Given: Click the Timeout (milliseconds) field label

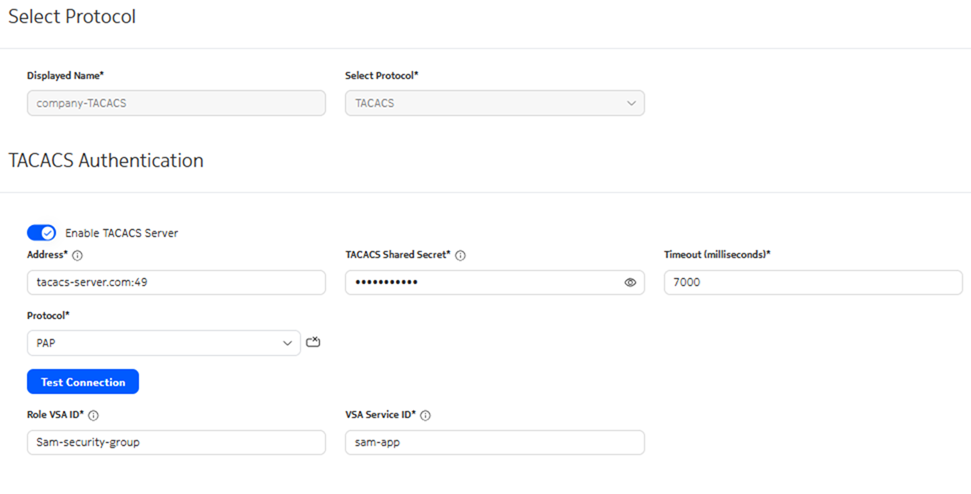Looking at the screenshot, I should click(717, 255).
